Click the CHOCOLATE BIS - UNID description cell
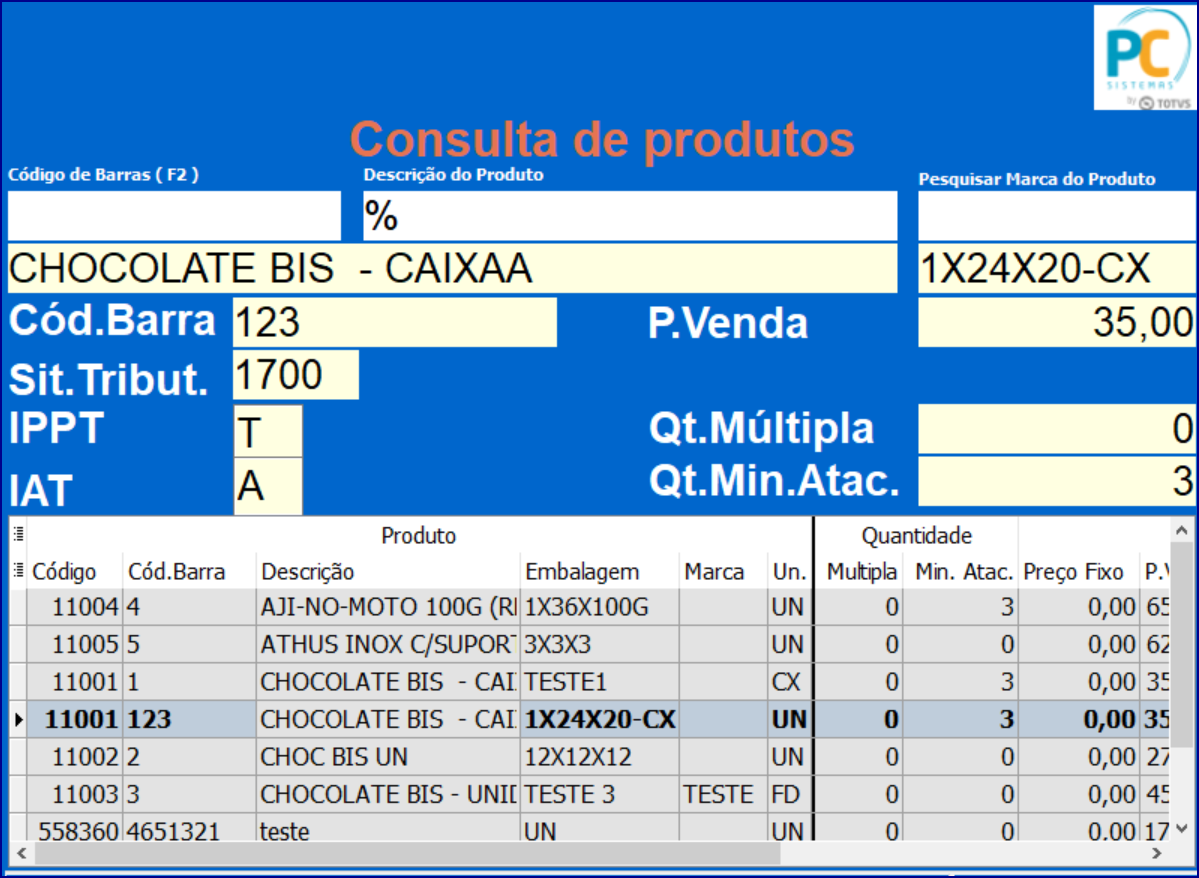The height and width of the screenshot is (878, 1199). coord(388,795)
